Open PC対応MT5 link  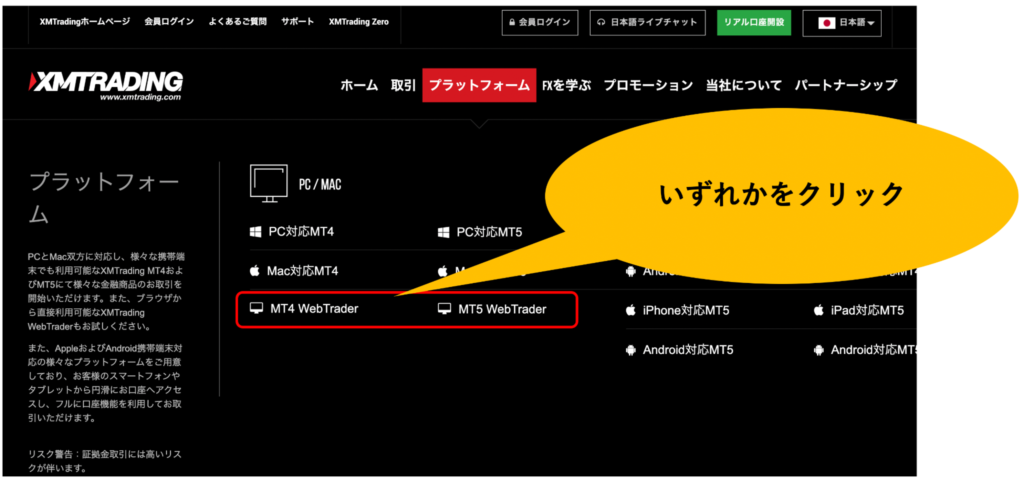pos(489,232)
